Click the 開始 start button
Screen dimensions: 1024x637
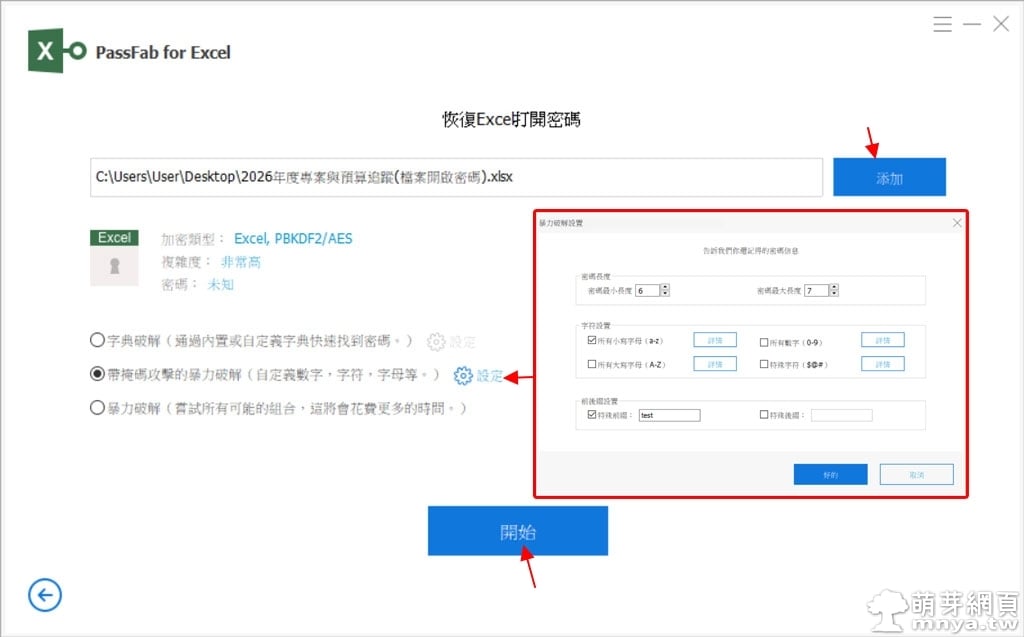coord(518,531)
